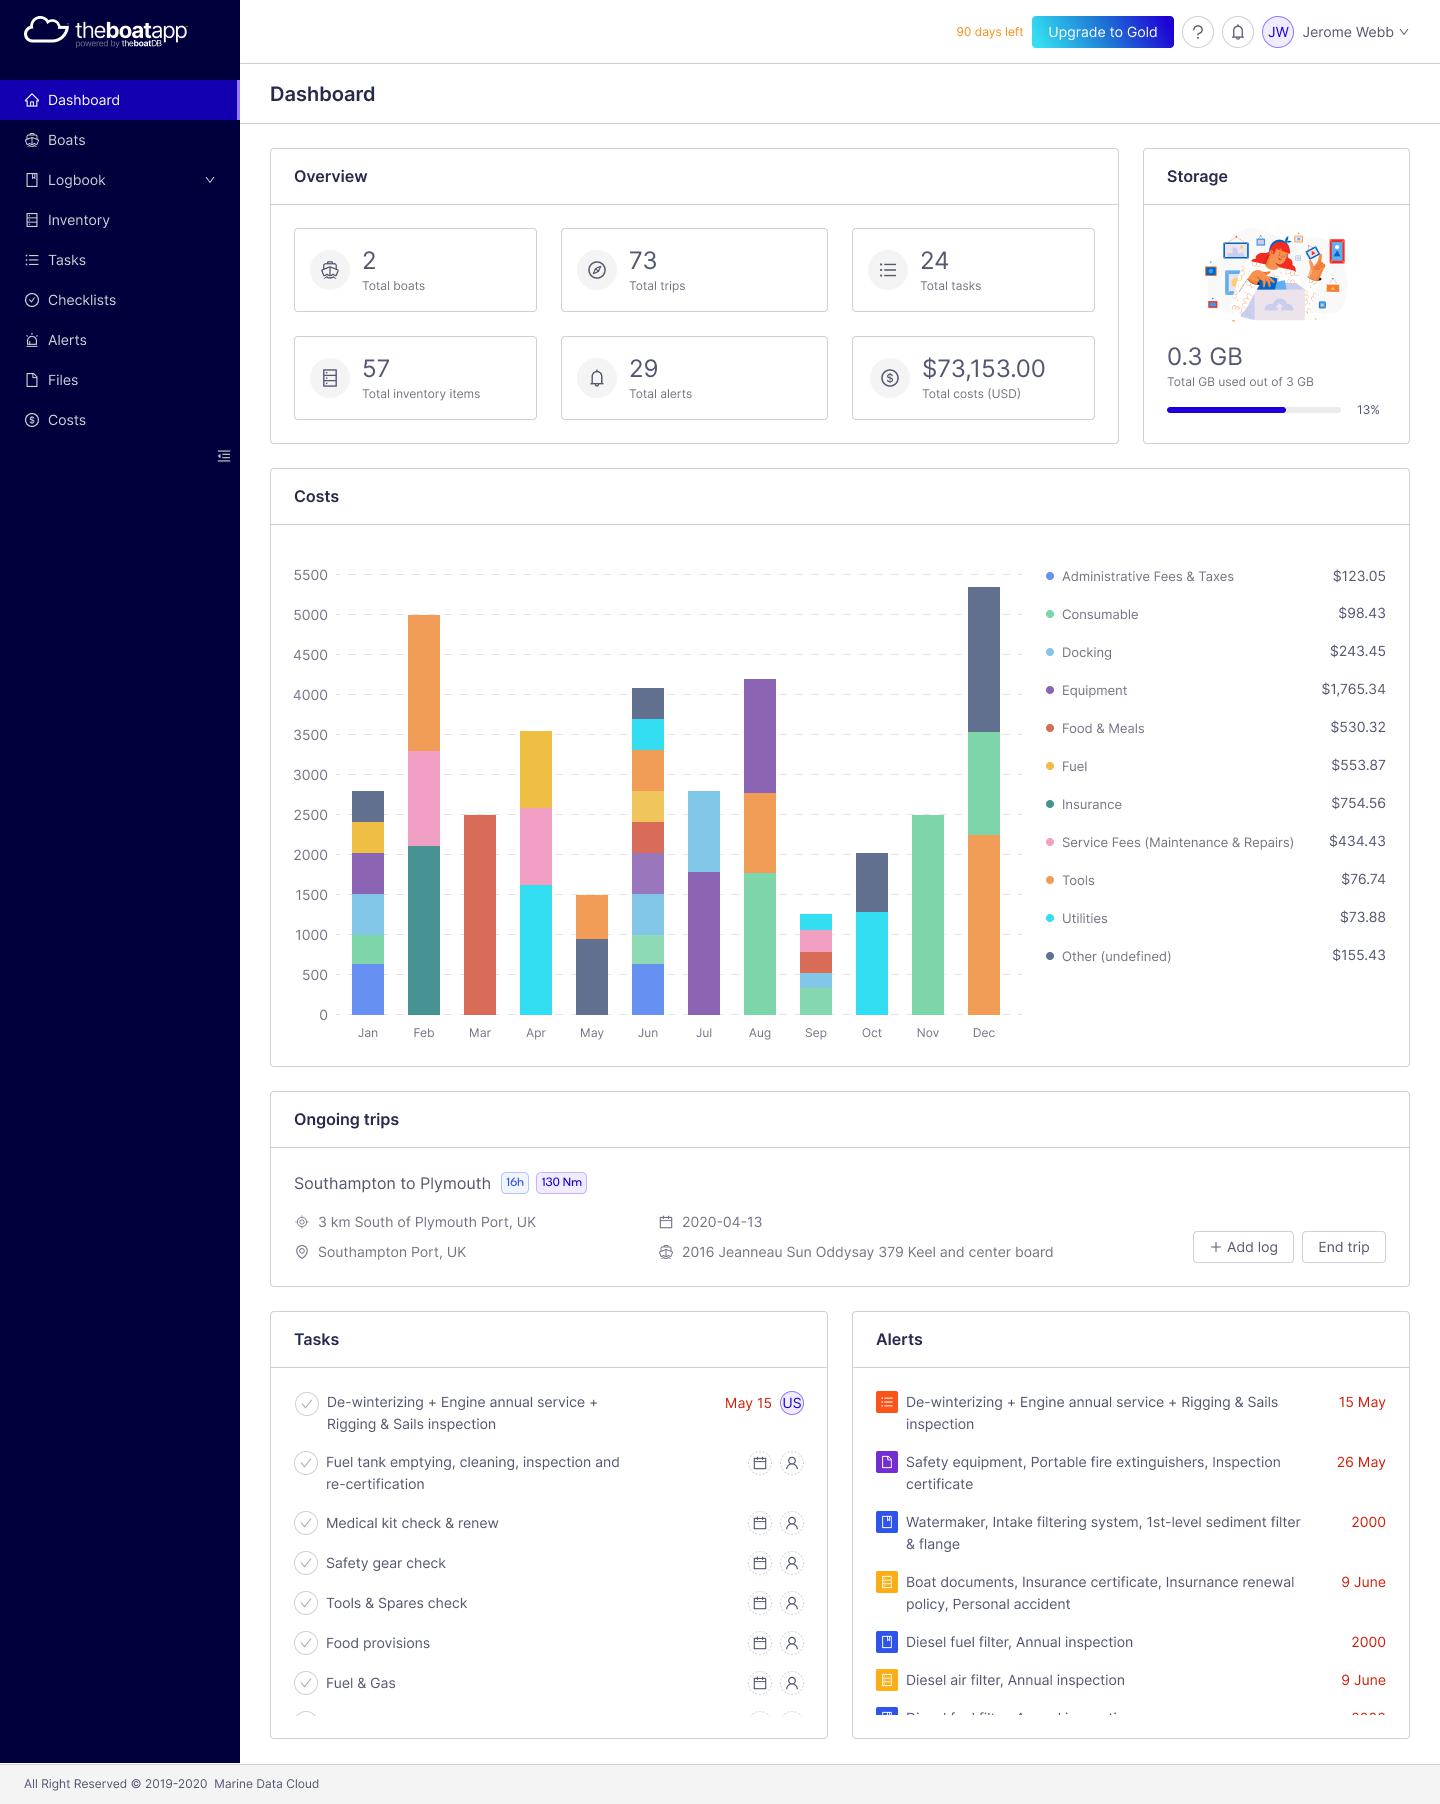This screenshot has width=1440, height=1804.
Task: Click the End trip button
Action: coord(1344,1247)
